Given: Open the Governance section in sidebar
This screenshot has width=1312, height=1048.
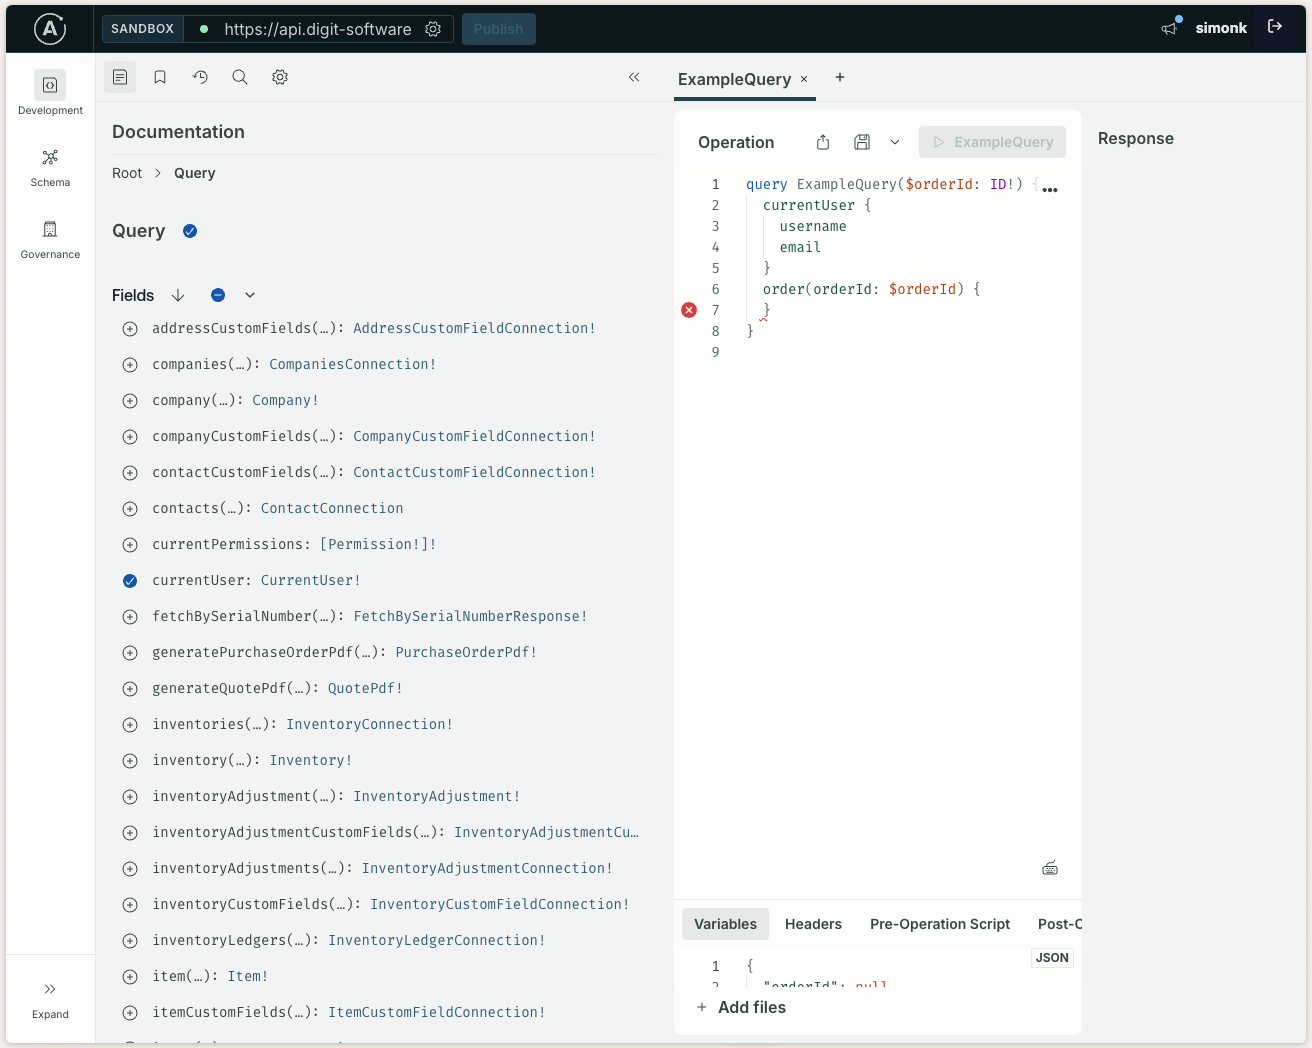Looking at the screenshot, I should [x=50, y=240].
